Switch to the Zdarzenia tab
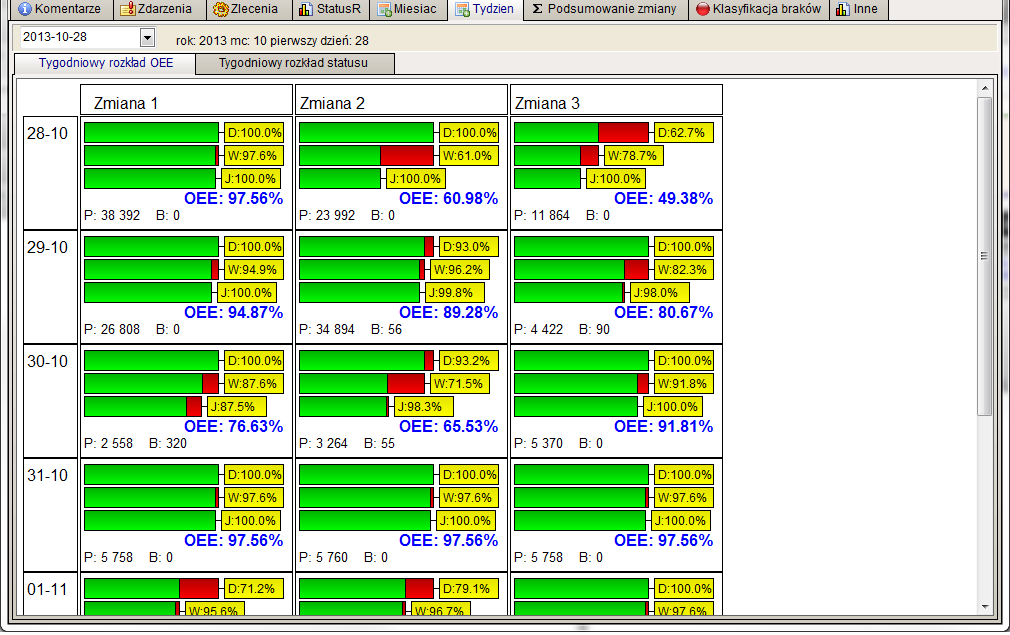Viewport: 1010px width, 635px height. [158, 9]
